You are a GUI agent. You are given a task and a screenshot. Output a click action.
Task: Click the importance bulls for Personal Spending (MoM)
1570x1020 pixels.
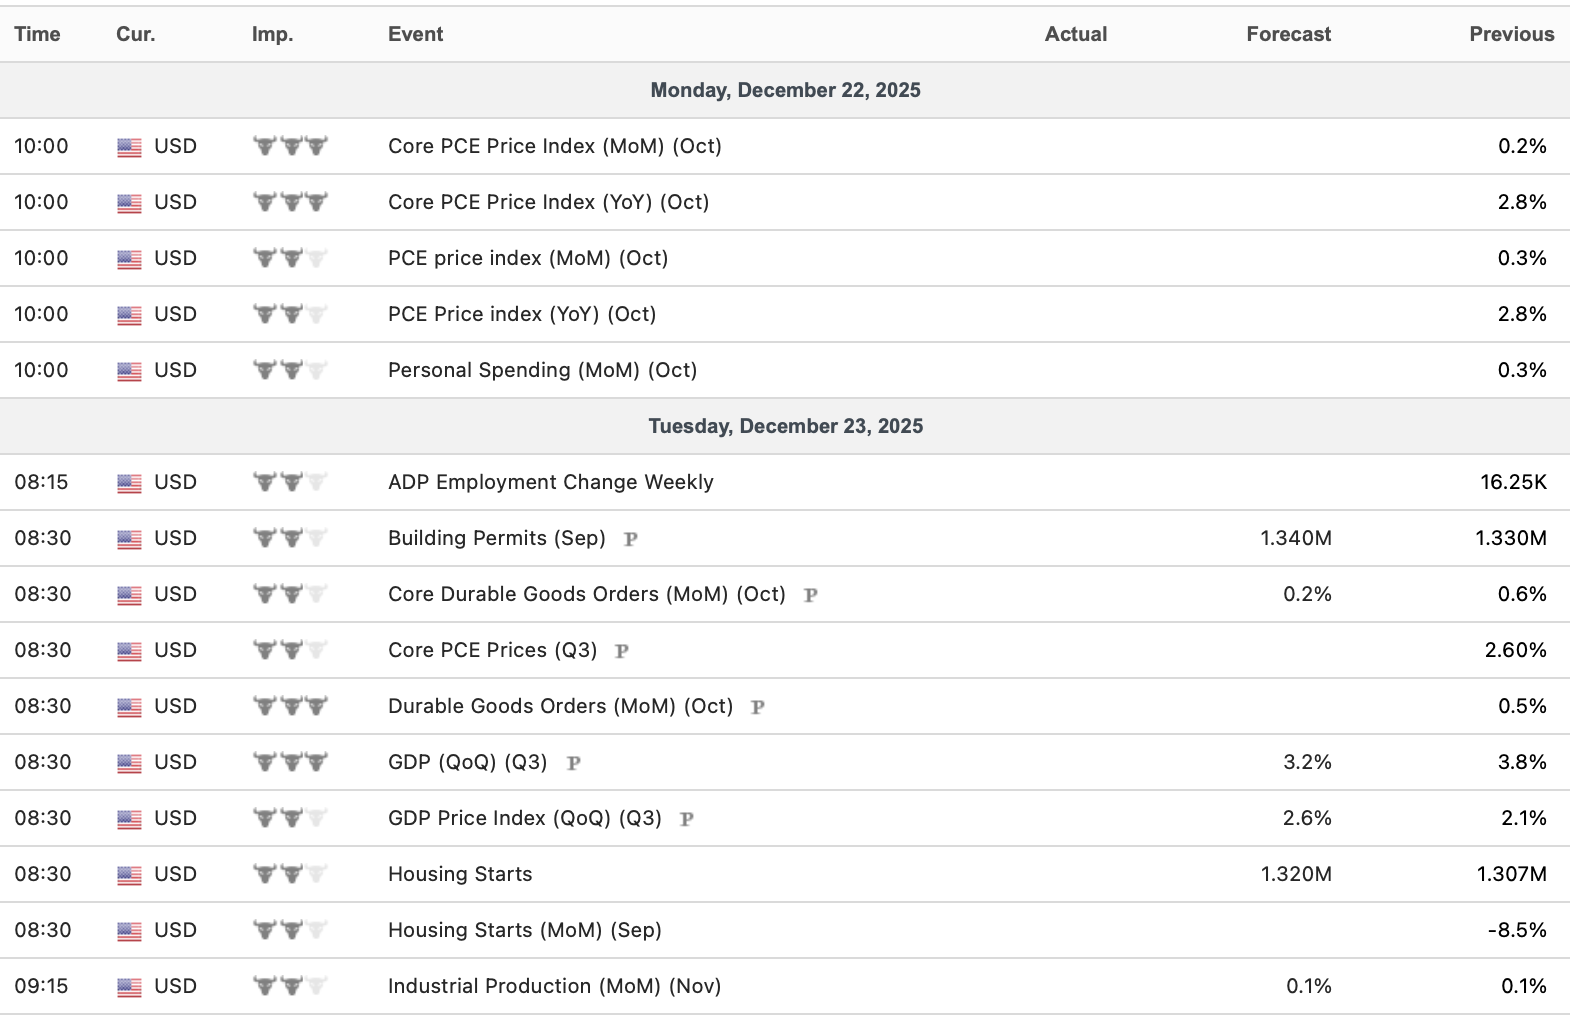click(290, 370)
